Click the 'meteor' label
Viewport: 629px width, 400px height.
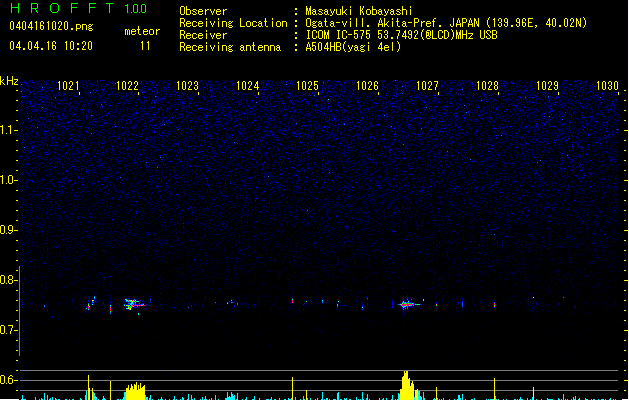[x=142, y=31]
